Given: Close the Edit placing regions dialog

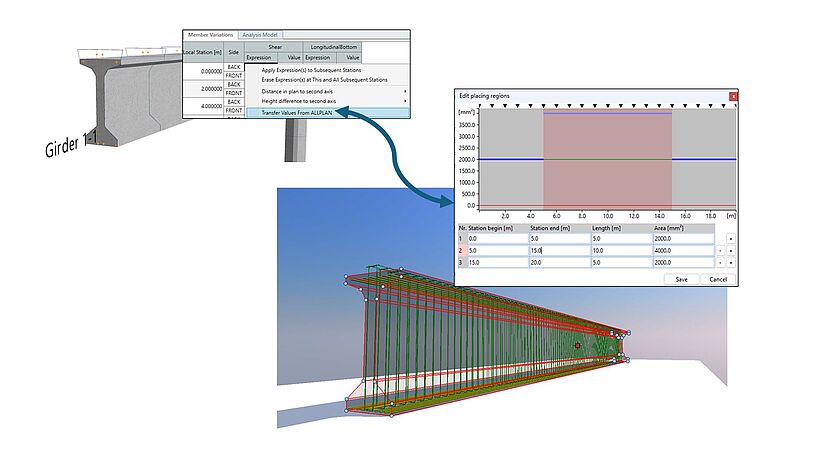Looking at the screenshot, I should [x=733, y=95].
